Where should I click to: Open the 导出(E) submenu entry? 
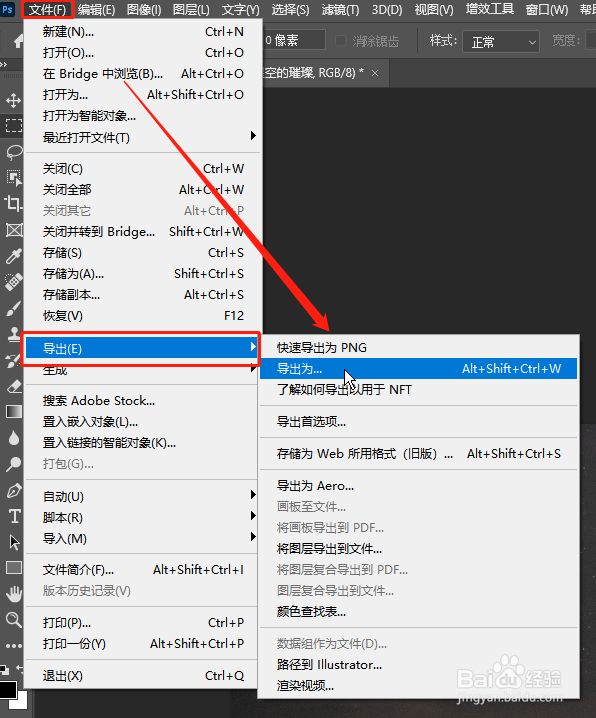coord(142,348)
